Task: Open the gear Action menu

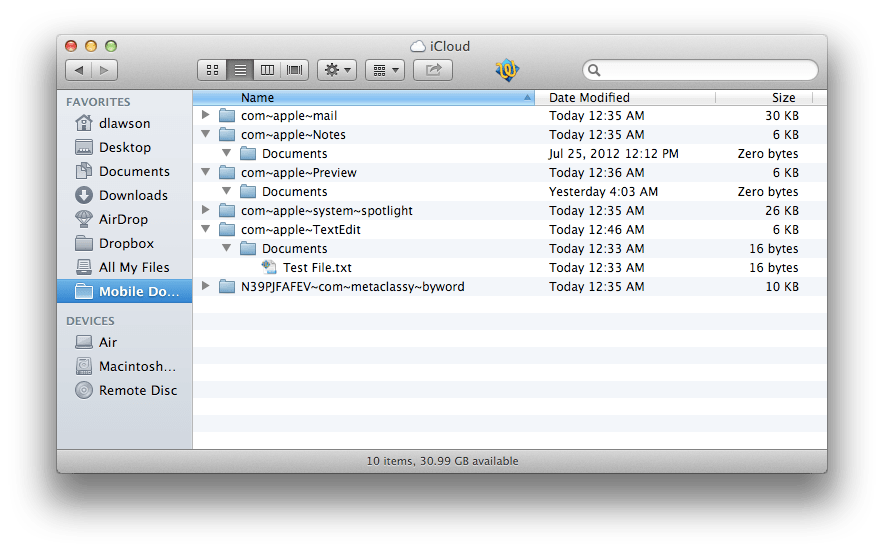Action: [x=337, y=70]
